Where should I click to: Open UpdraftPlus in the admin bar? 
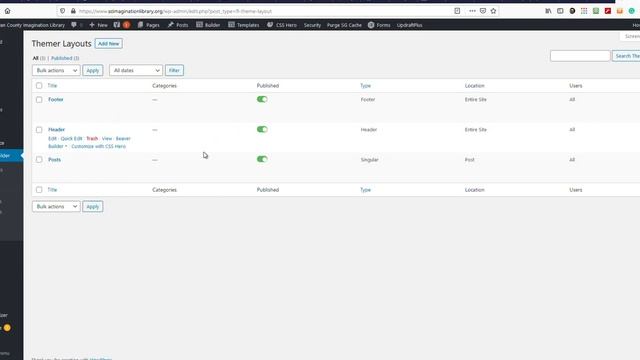point(409,25)
